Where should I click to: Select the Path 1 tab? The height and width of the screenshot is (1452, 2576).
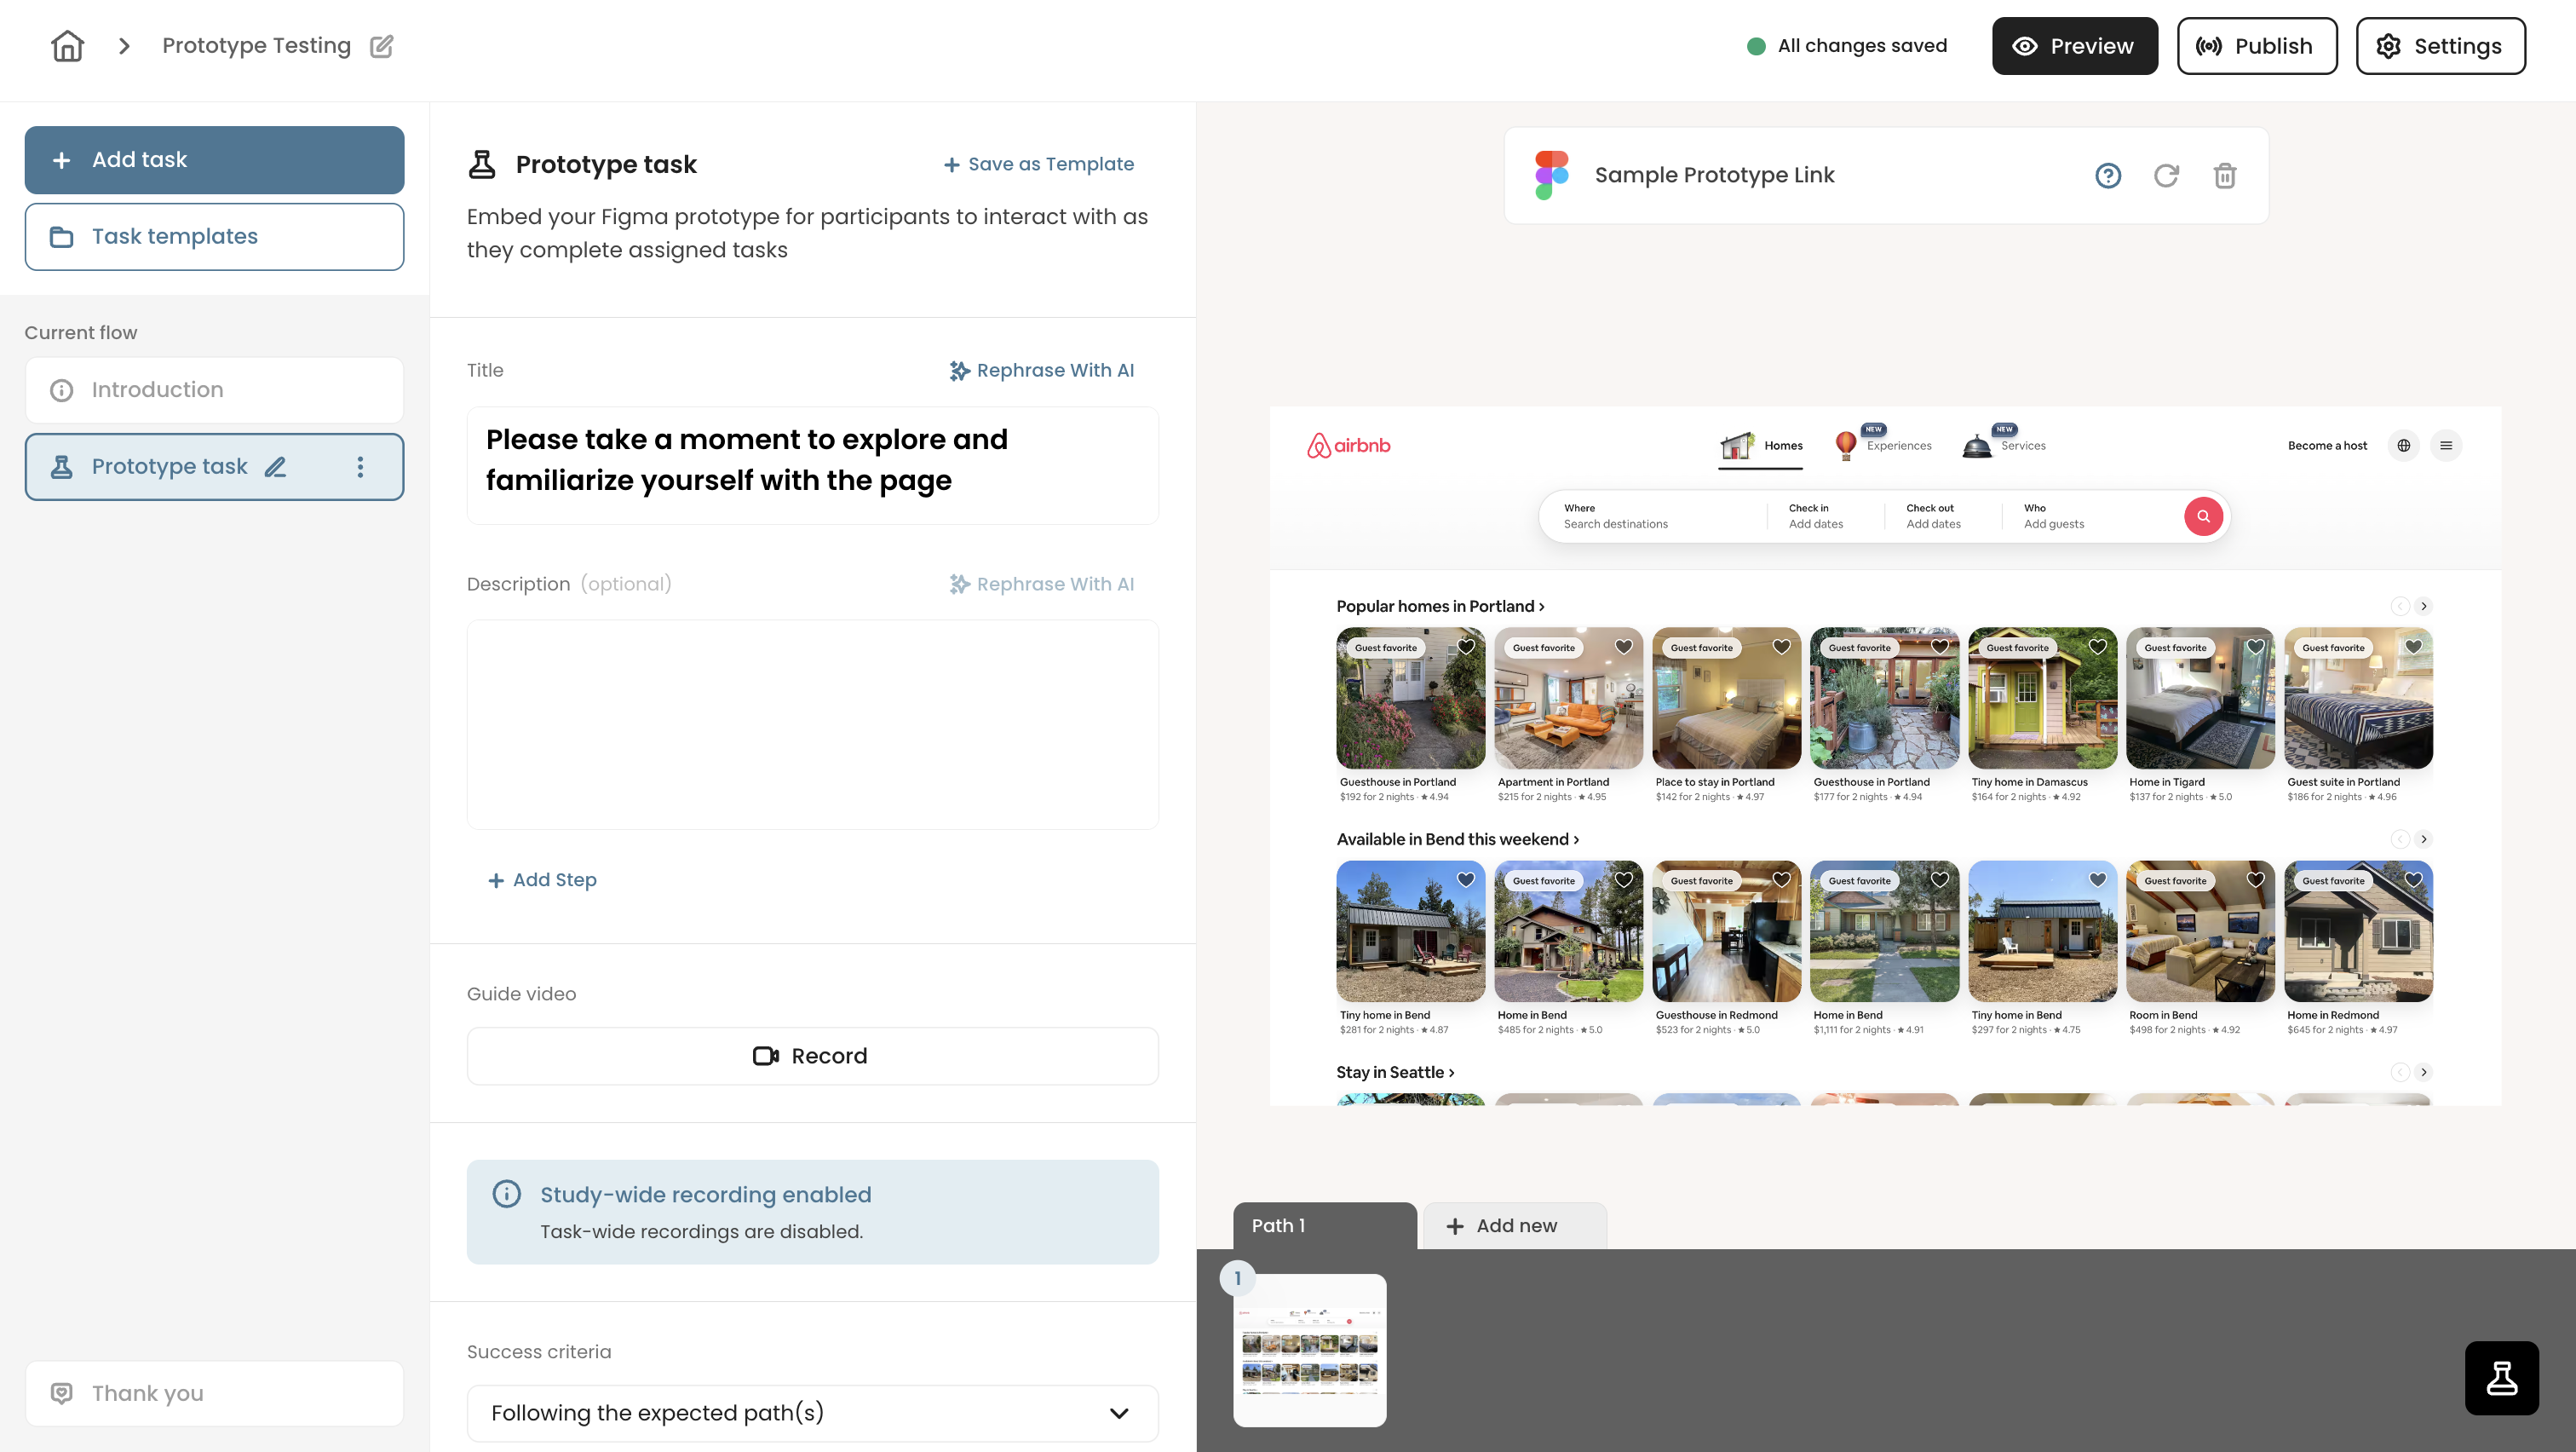click(x=1325, y=1225)
